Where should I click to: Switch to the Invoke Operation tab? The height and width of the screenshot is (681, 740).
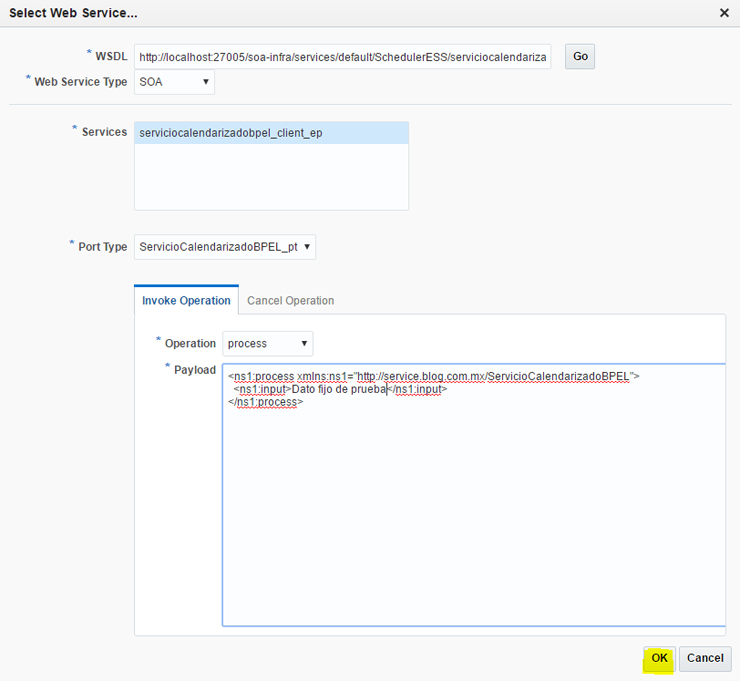[x=186, y=300]
